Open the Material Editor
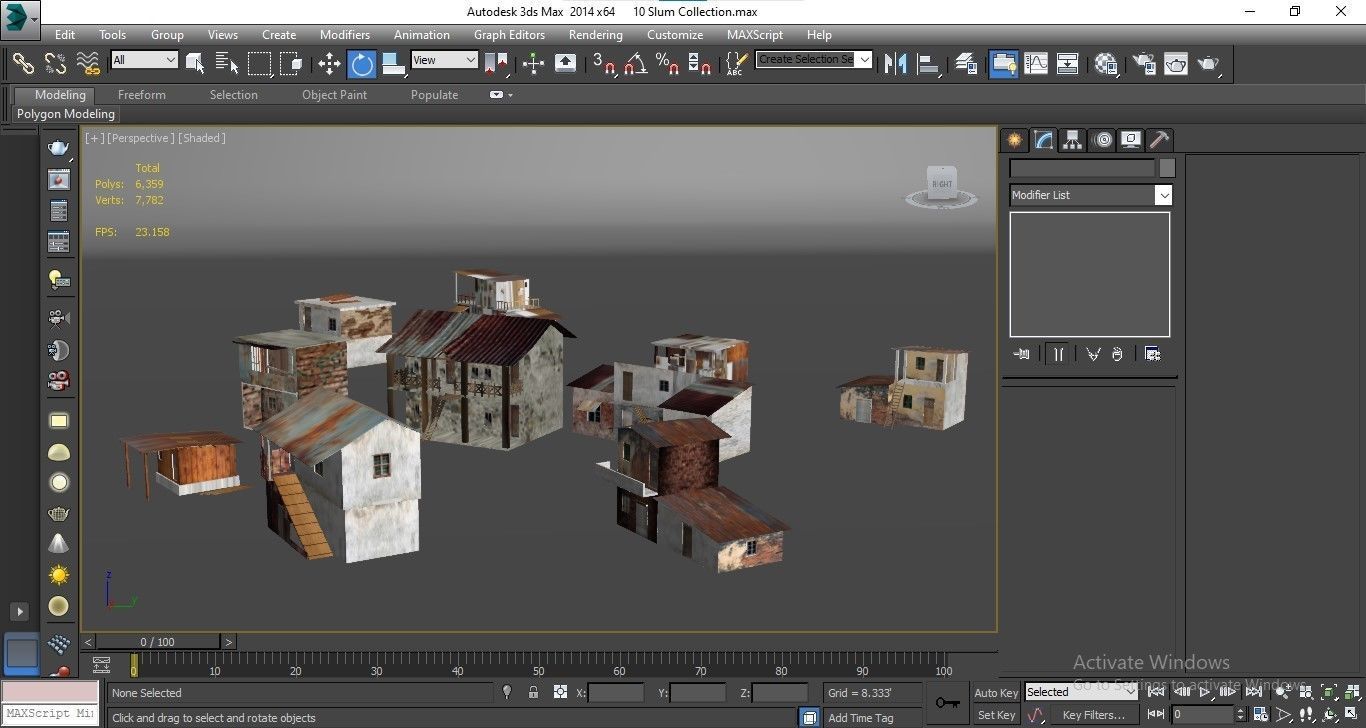This screenshot has width=1366, height=728. (1106, 63)
